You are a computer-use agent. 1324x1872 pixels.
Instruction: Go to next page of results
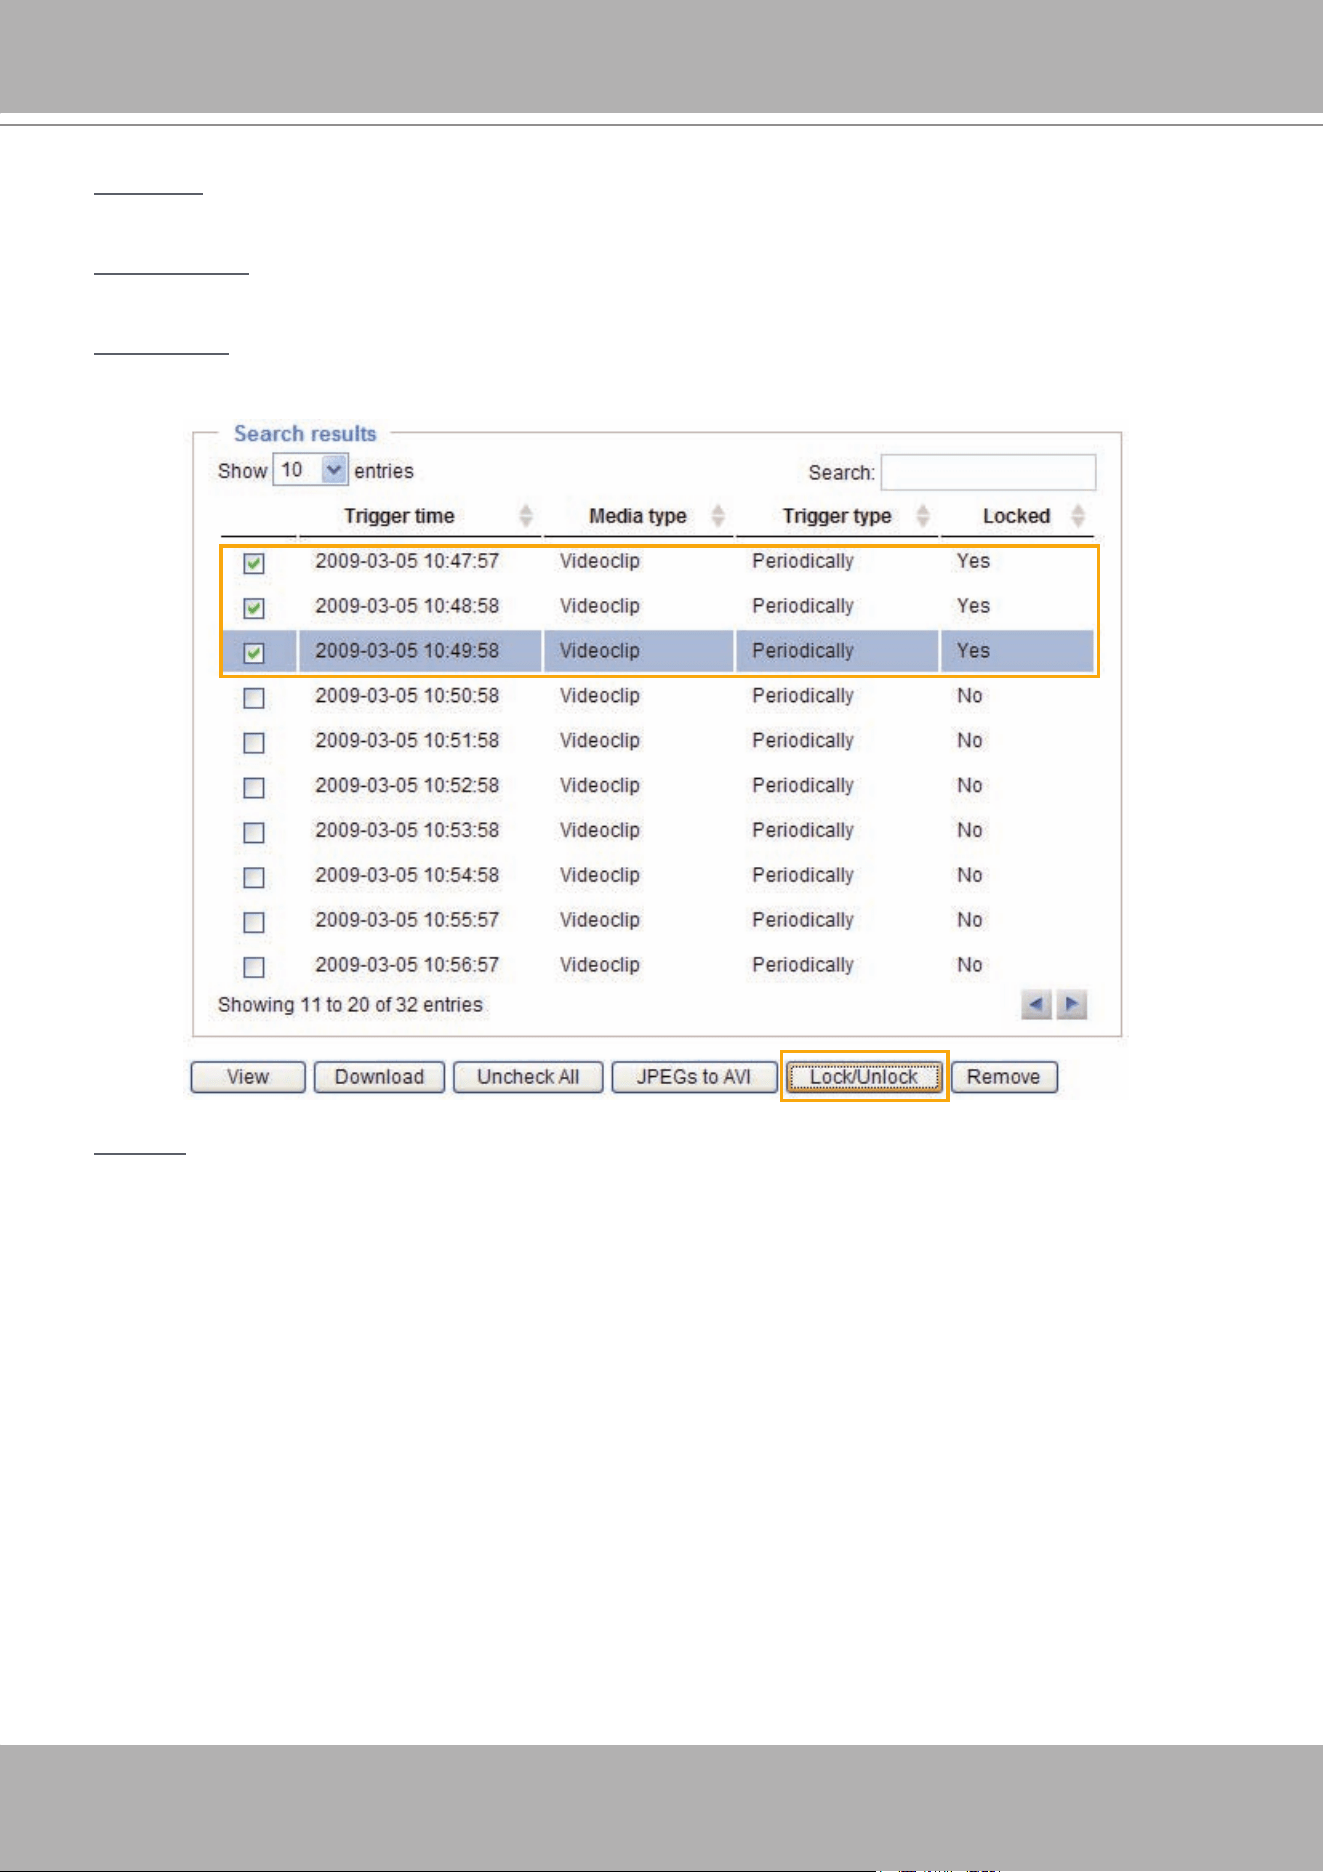(x=1072, y=1004)
